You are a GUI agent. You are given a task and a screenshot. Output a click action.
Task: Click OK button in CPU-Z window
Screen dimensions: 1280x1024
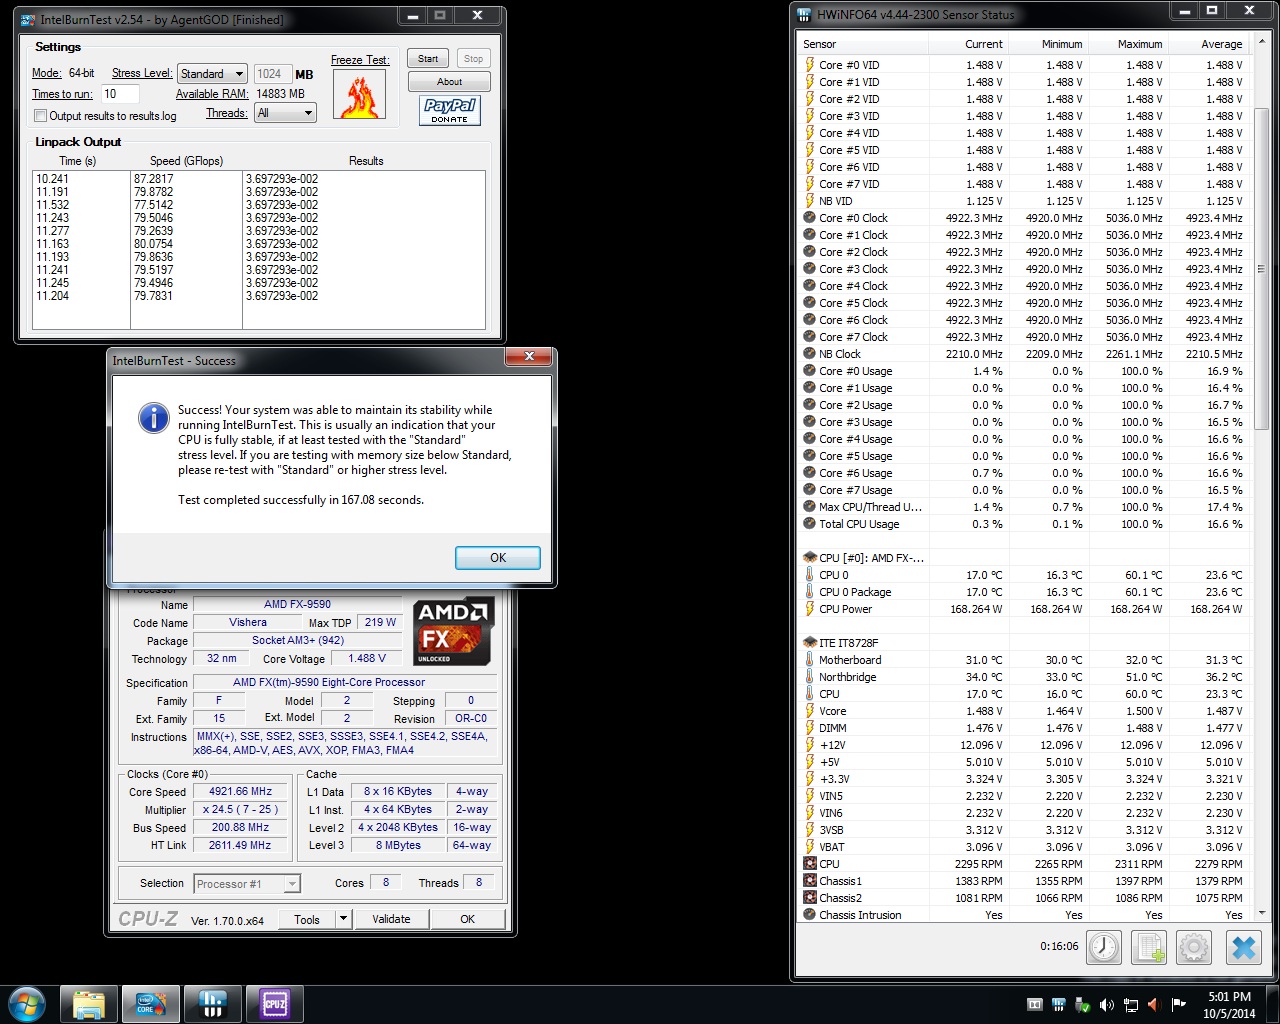[x=467, y=919]
